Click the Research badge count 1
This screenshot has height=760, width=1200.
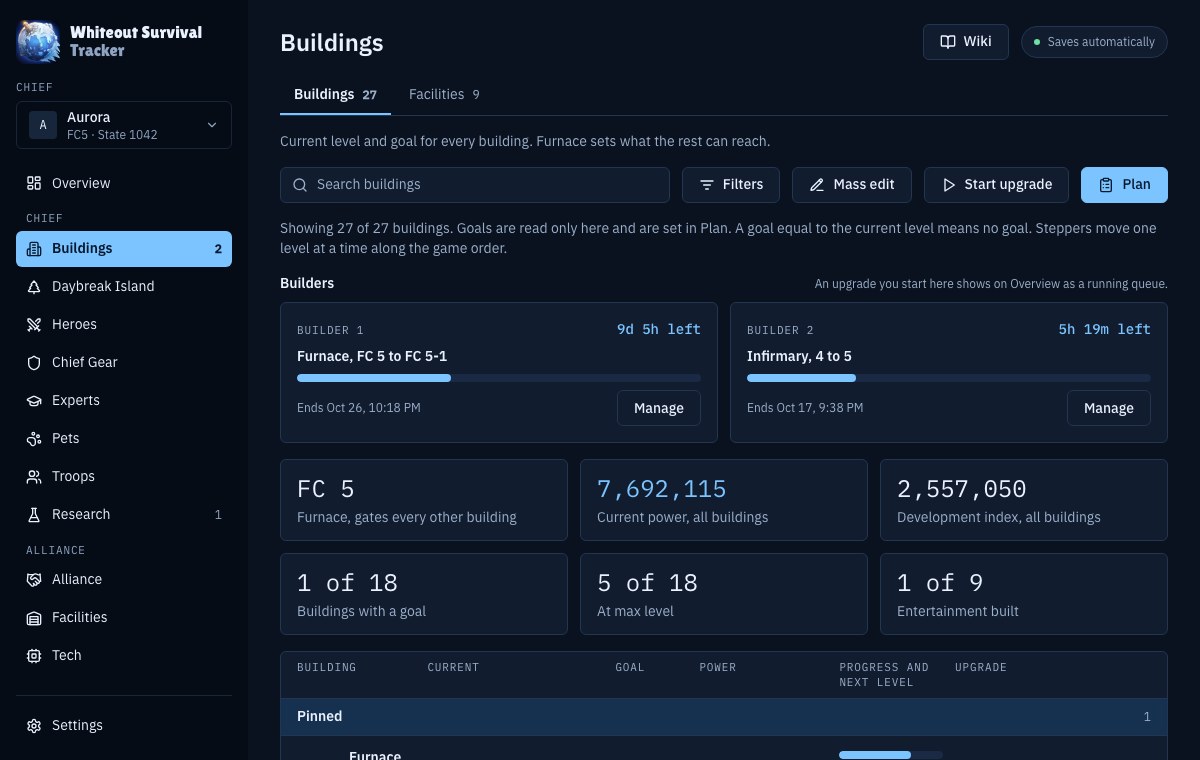click(x=218, y=515)
